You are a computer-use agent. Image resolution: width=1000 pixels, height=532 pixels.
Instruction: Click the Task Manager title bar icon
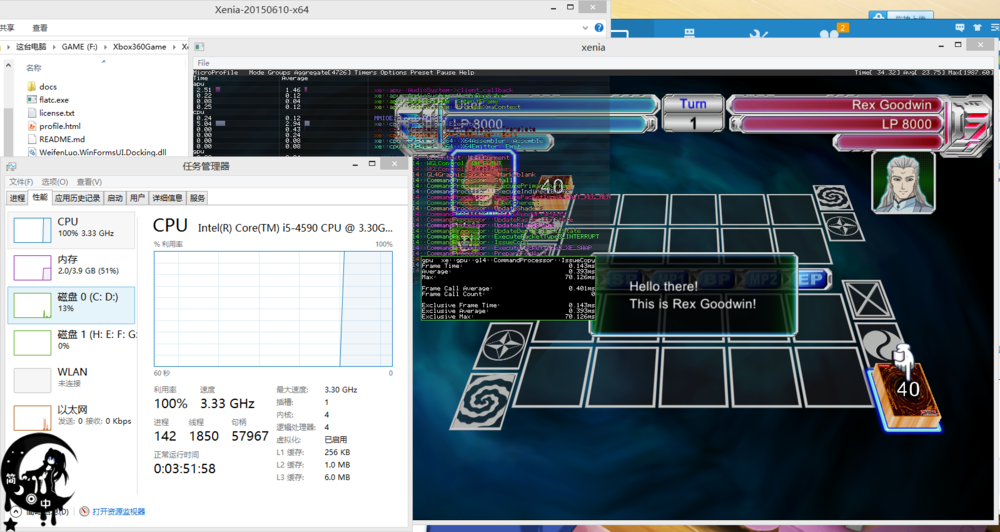pyautogui.click(x=11, y=166)
